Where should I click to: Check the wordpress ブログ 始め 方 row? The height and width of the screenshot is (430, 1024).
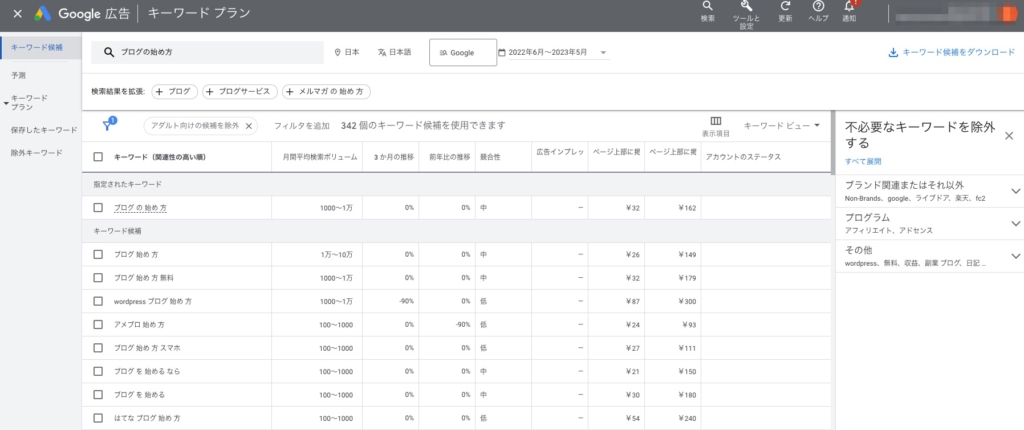tap(98, 301)
